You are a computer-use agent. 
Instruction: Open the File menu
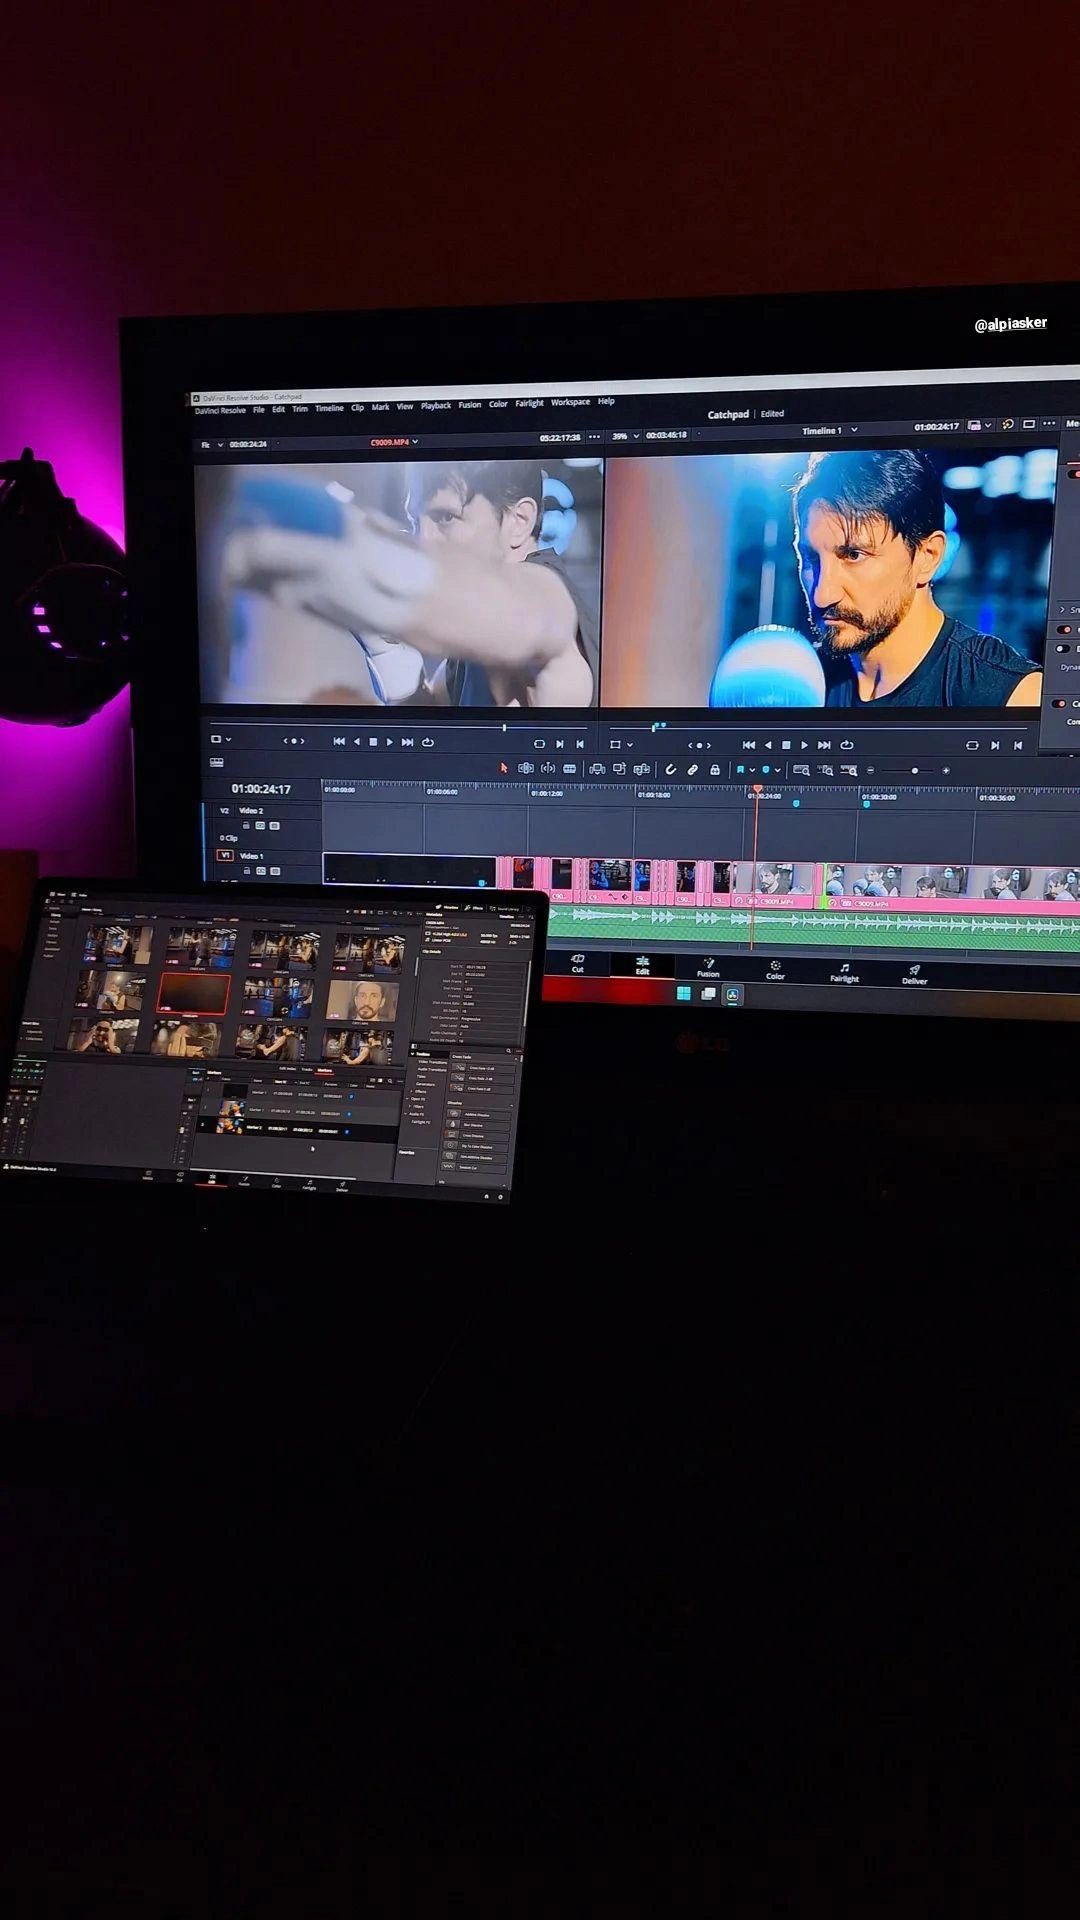259,410
